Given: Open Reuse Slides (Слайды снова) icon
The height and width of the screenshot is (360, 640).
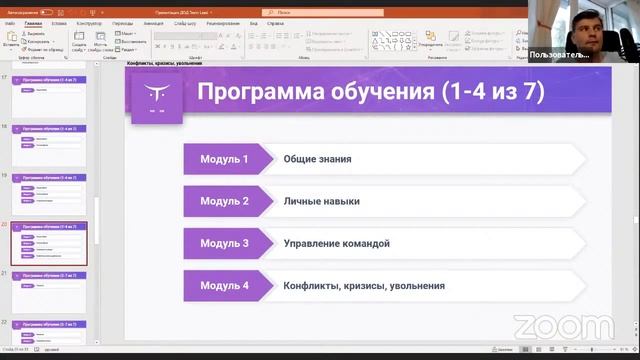Looking at the screenshot, I should point(100,37).
